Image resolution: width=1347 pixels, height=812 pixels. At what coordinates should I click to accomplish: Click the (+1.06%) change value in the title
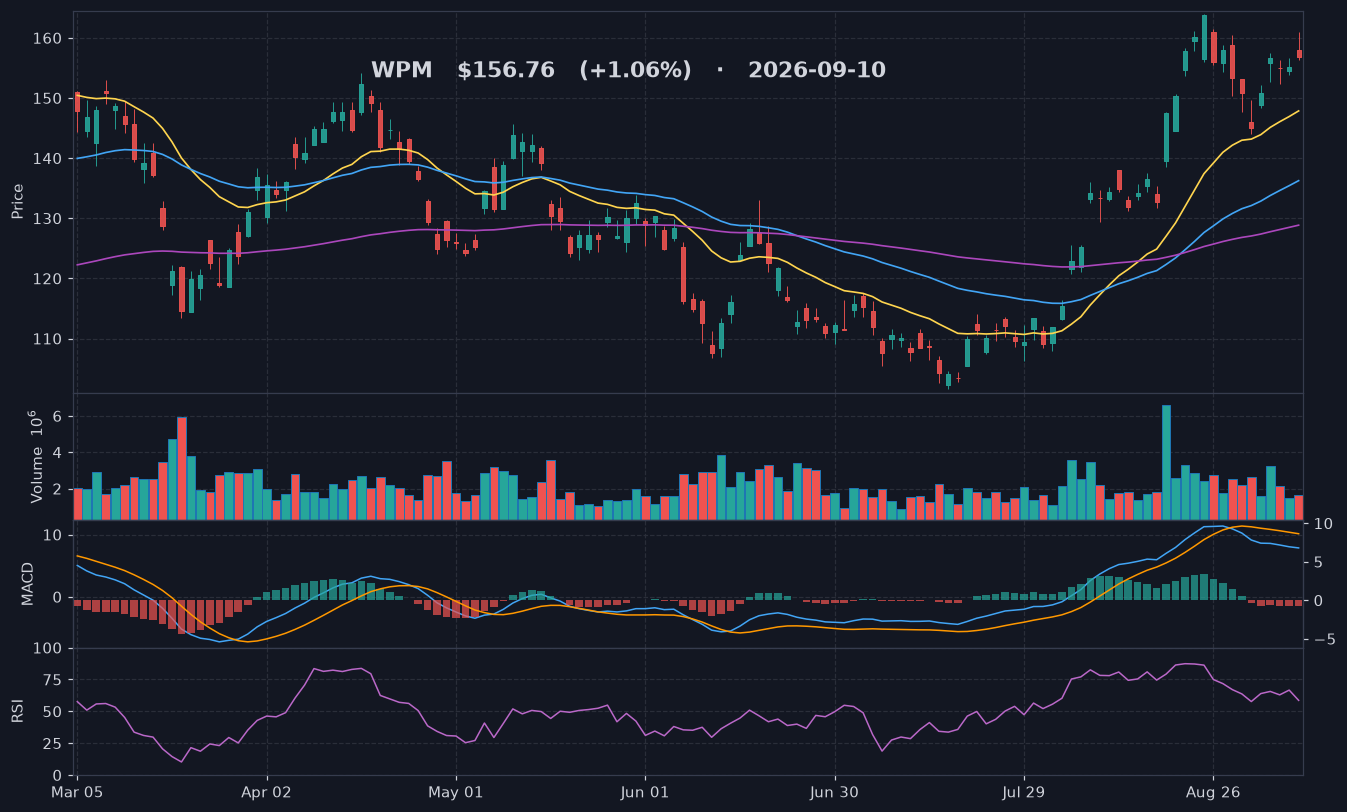[635, 71]
